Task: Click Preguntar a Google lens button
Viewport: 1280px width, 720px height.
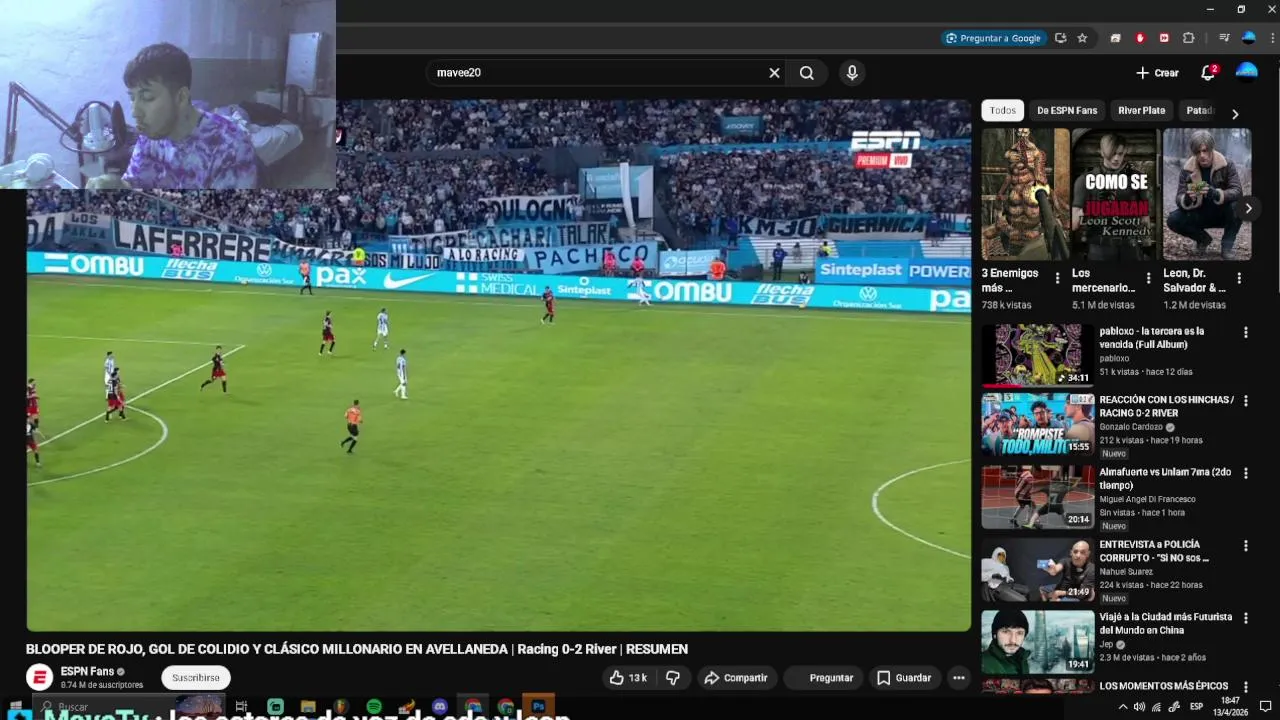Action: point(994,38)
